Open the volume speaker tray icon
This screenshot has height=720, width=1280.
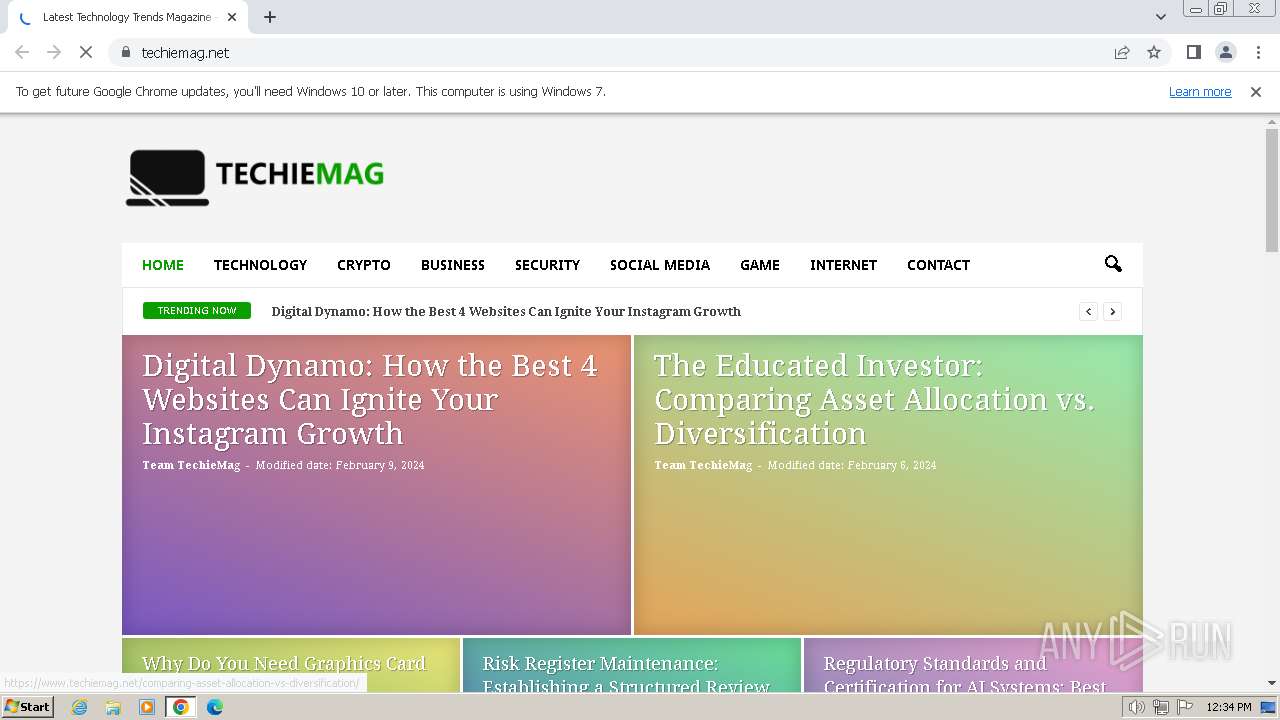[x=1136, y=707]
